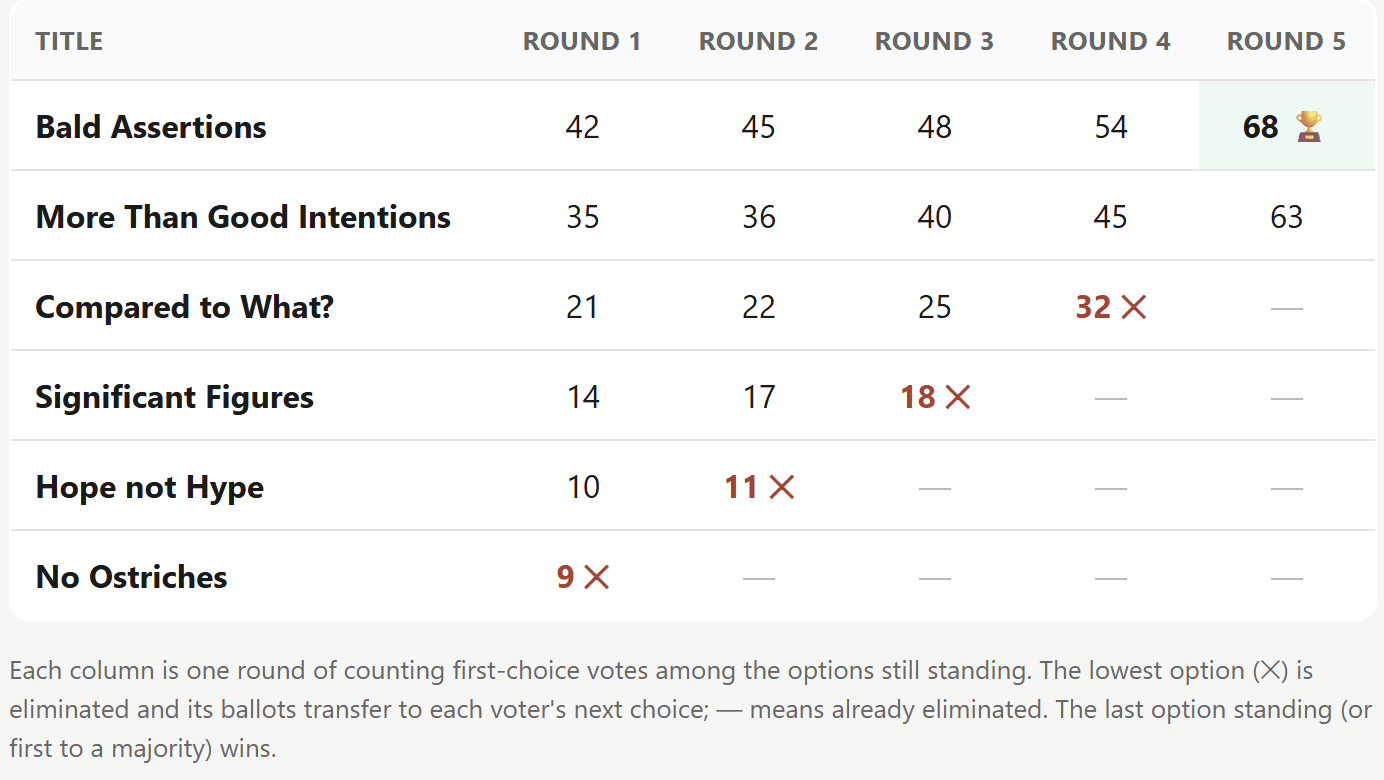Screen dimensions: 1384x780
Task: Select the Round 2 column header
Action: [758, 42]
